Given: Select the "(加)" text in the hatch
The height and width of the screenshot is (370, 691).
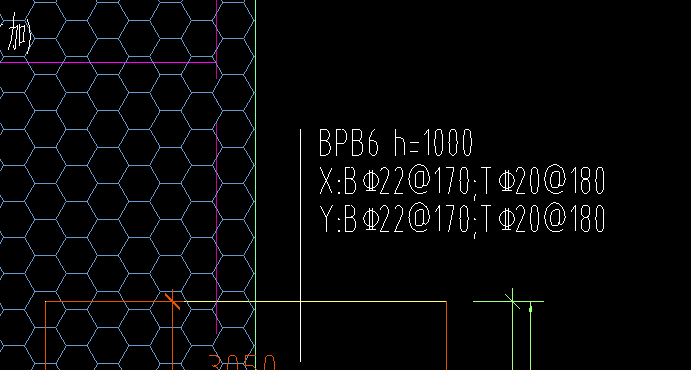Looking at the screenshot, I should (x=16, y=37).
